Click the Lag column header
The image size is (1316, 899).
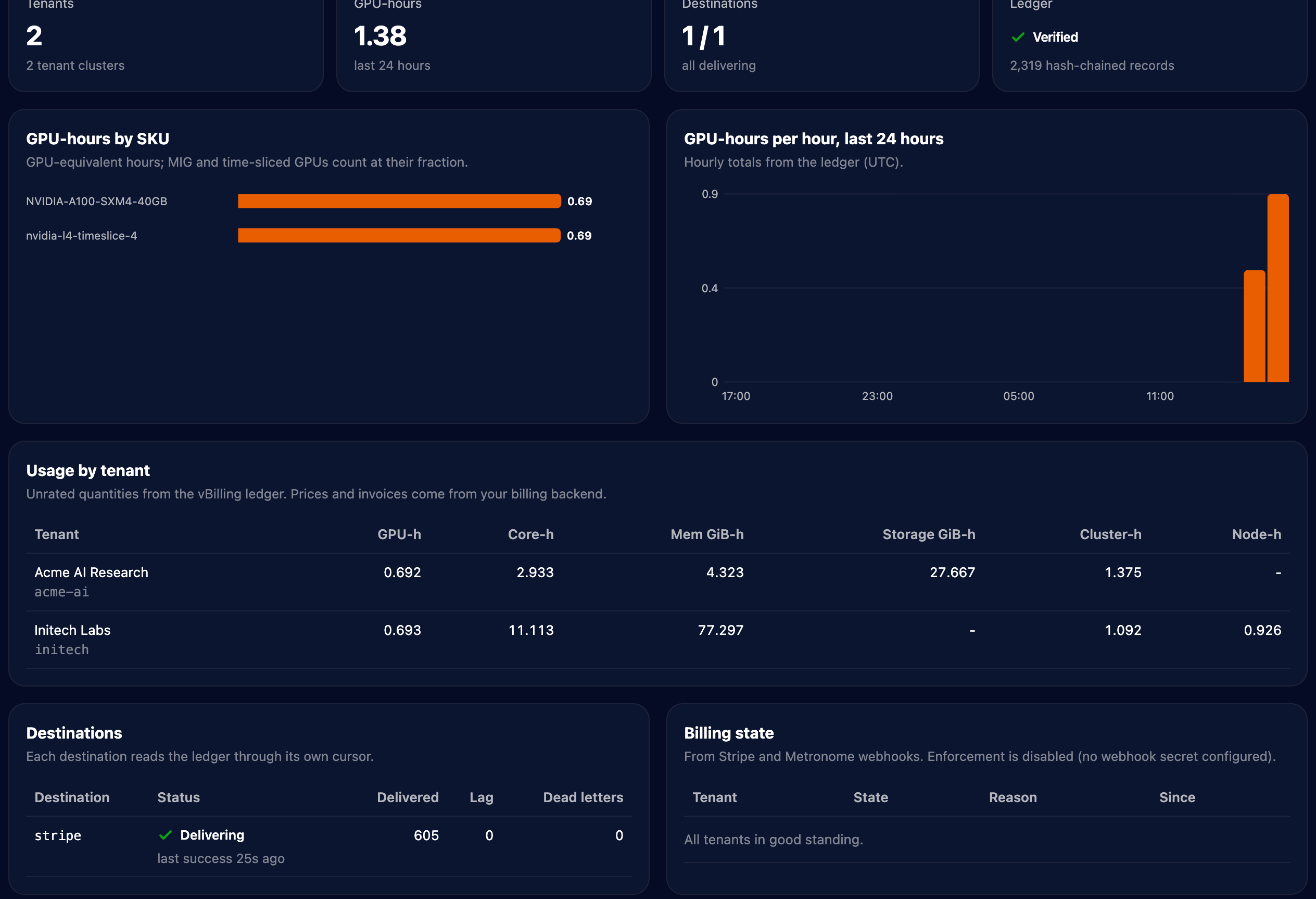tap(482, 797)
